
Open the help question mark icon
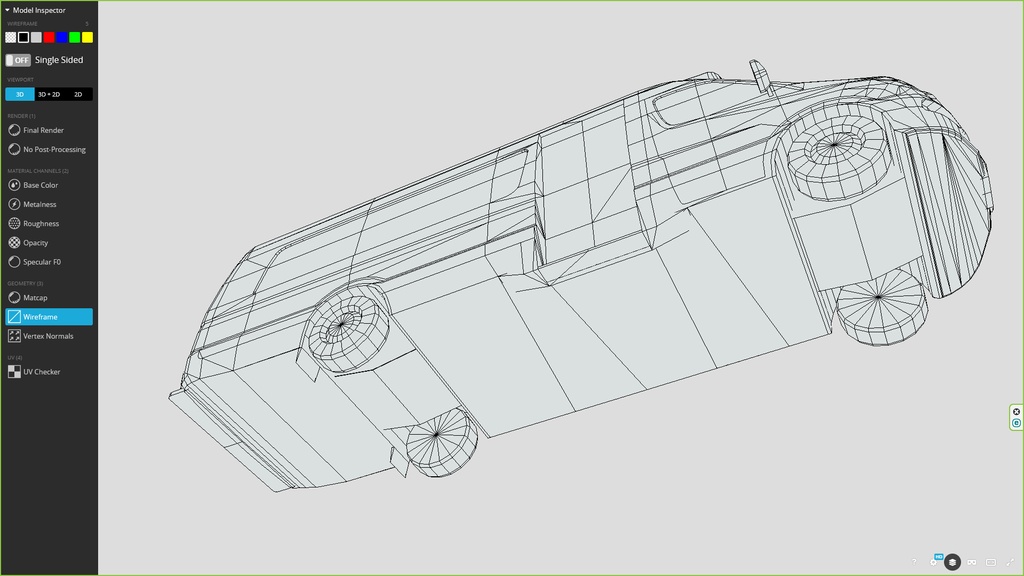[x=914, y=562]
